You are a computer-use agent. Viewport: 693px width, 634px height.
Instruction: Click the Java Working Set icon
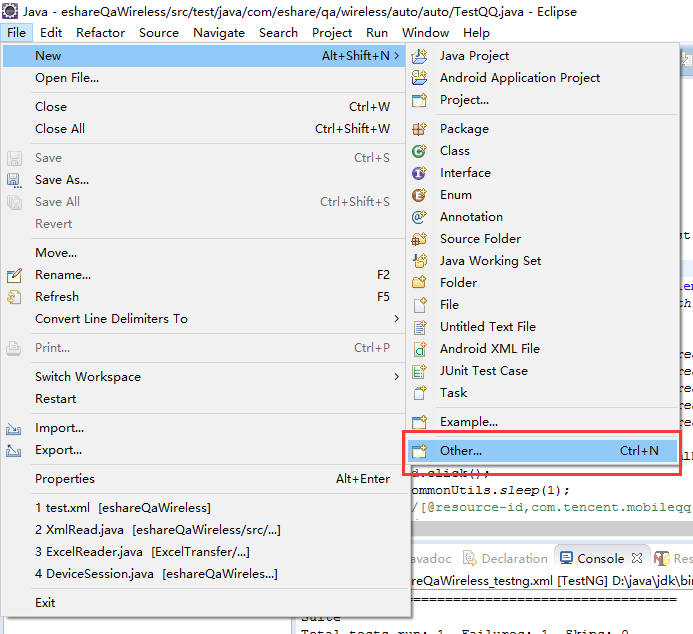click(x=419, y=261)
